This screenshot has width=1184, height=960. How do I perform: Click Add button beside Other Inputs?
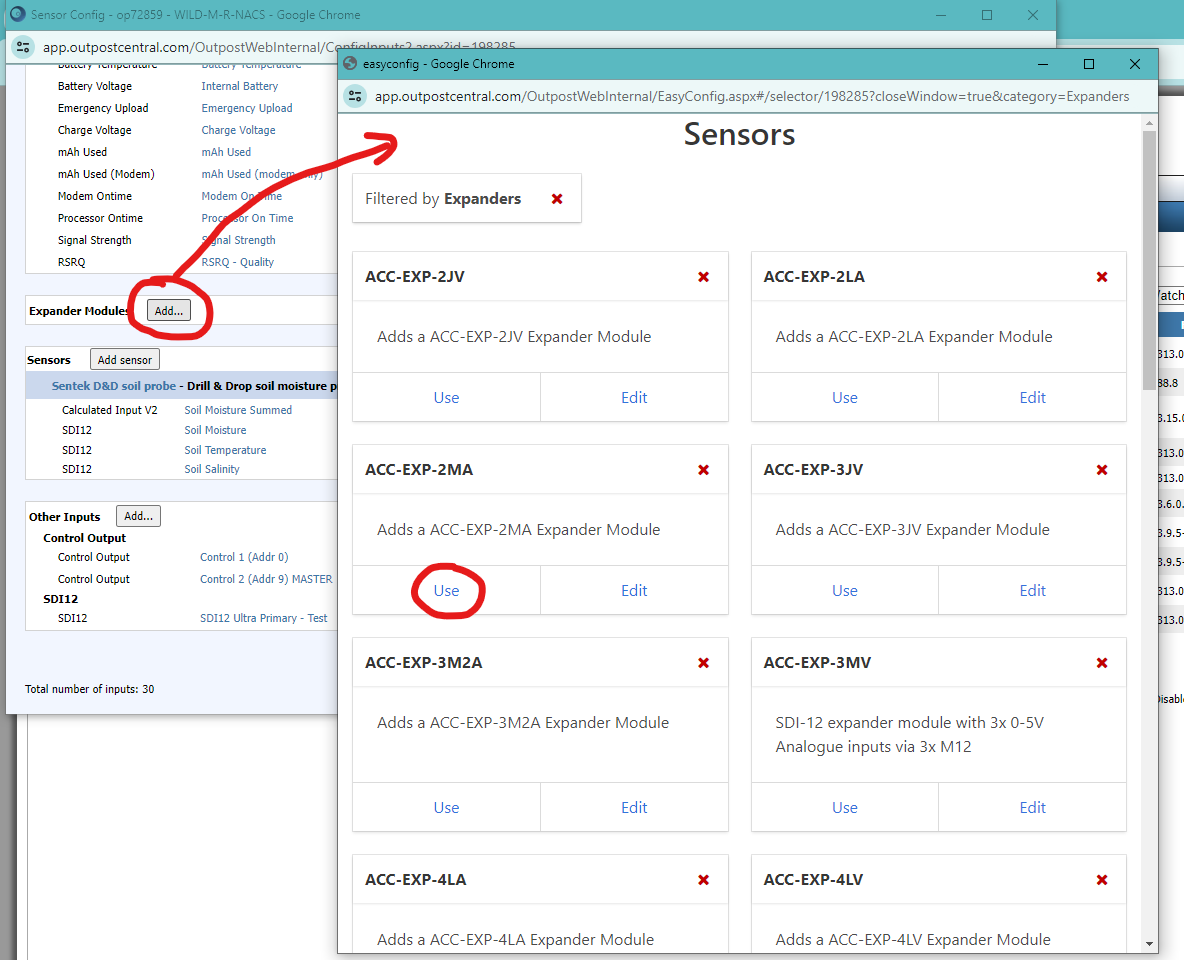click(x=138, y=517)
